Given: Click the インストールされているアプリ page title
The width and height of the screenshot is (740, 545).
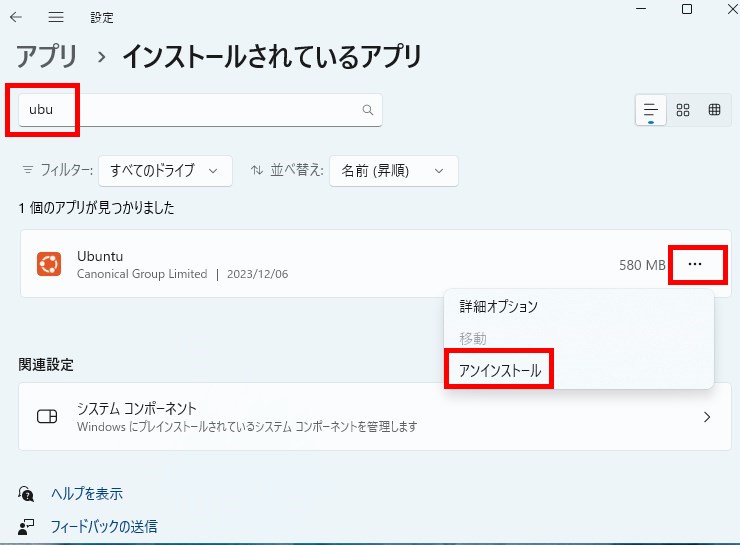Looking at the screenshot, I should coord(272,57).
